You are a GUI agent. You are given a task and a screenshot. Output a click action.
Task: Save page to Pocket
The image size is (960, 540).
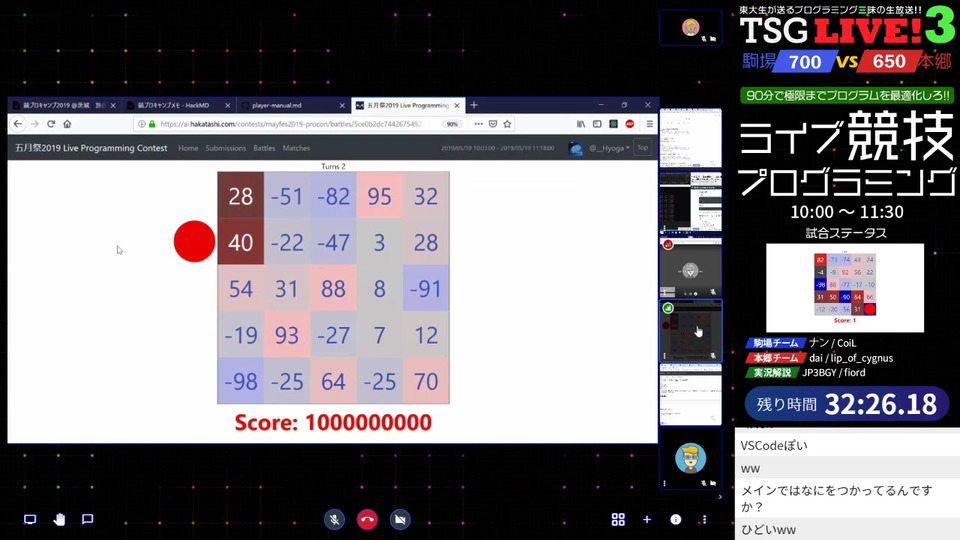click(x=493, y=124)
